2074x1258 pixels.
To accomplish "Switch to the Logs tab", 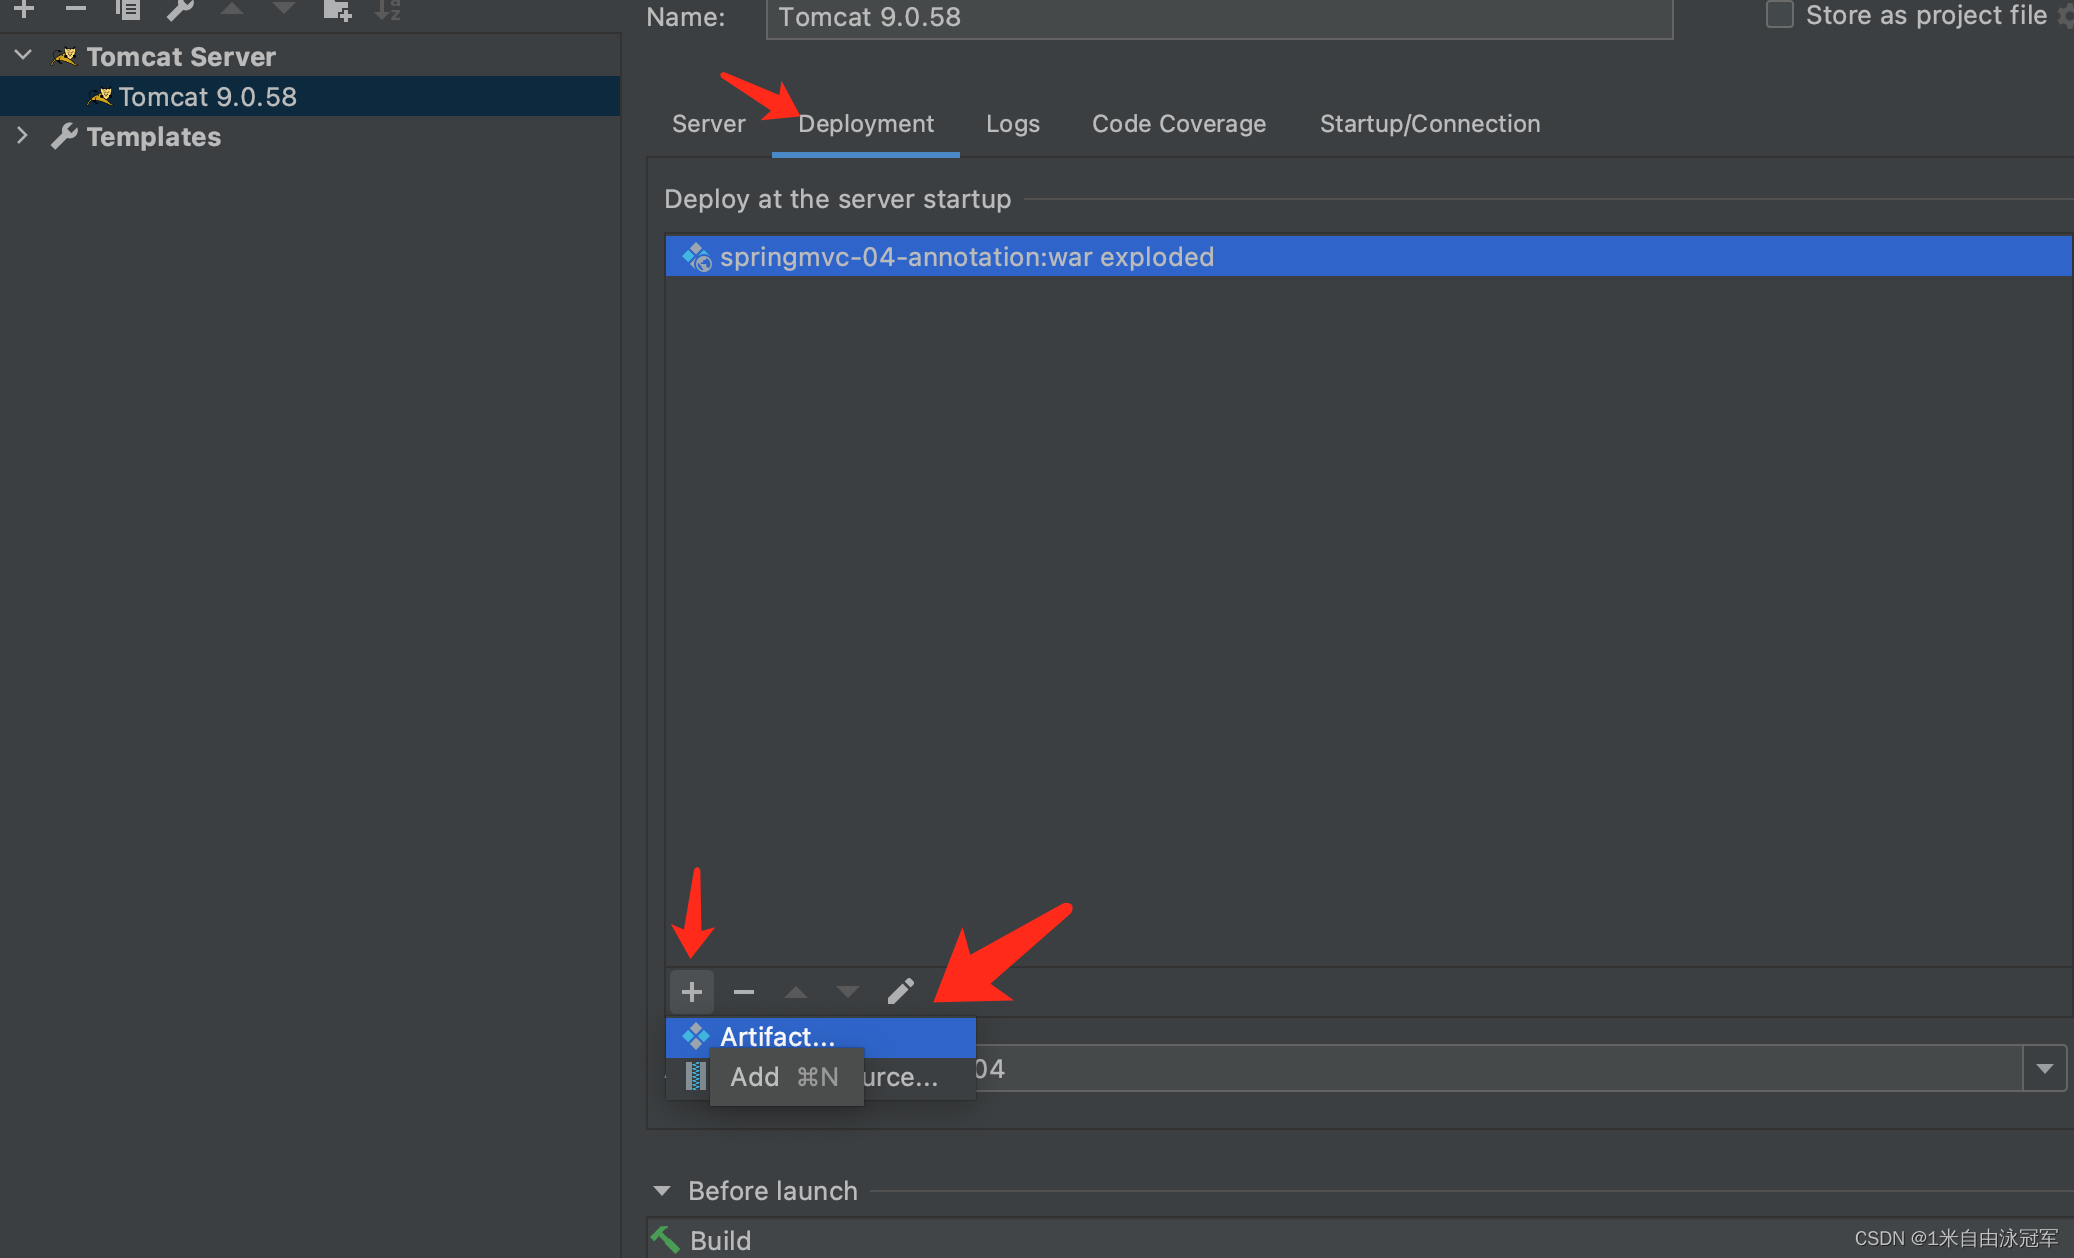I will 1013,124.
